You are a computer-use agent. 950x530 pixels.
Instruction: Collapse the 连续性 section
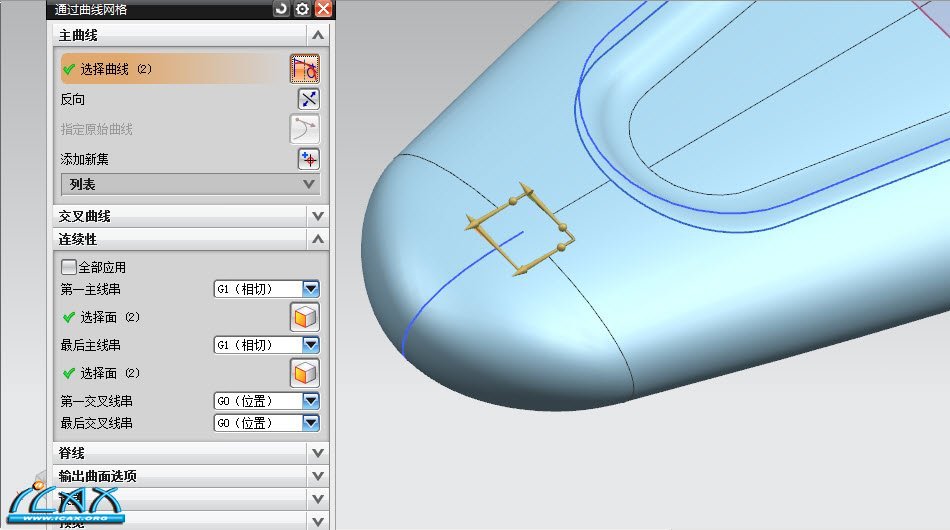318,240
